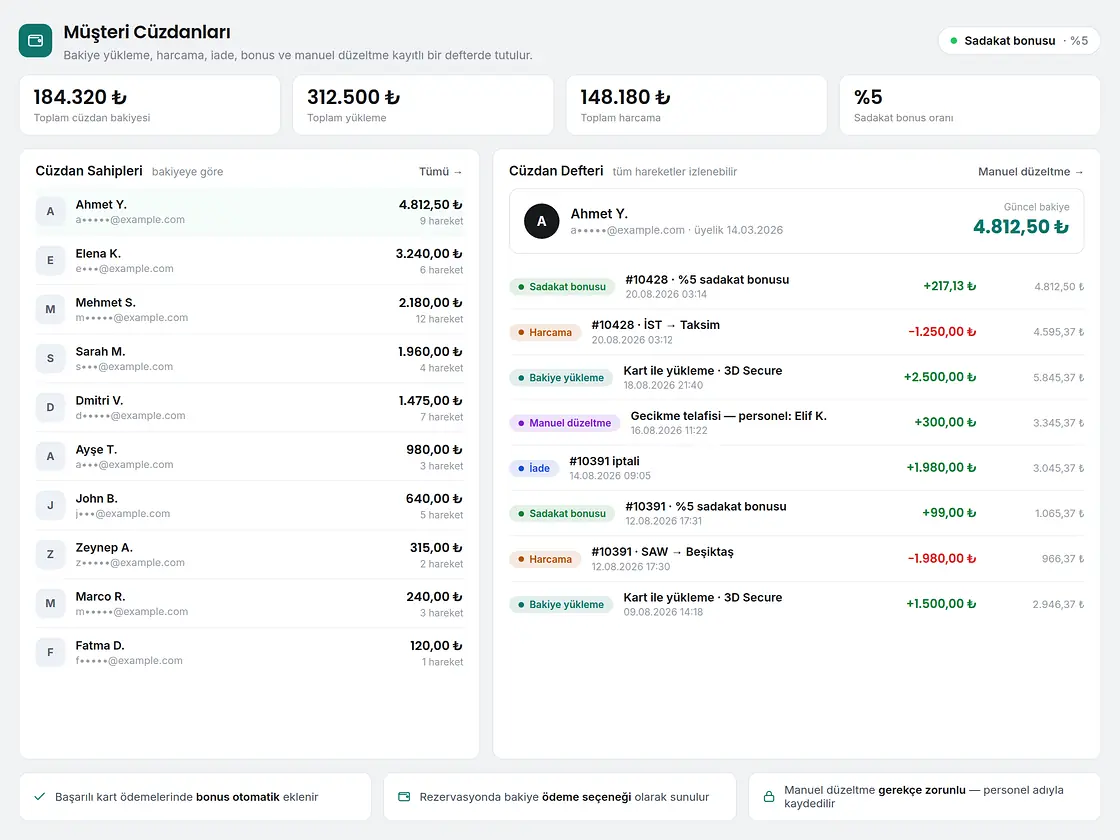Click the Toplam cüzdan bakiyesi 184.320 ₺ card
1120x840 pixels.
150,105
